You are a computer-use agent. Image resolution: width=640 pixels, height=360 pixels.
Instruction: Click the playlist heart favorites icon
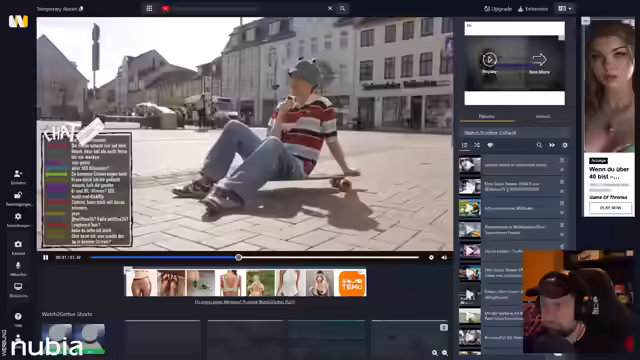click(490, 145)
